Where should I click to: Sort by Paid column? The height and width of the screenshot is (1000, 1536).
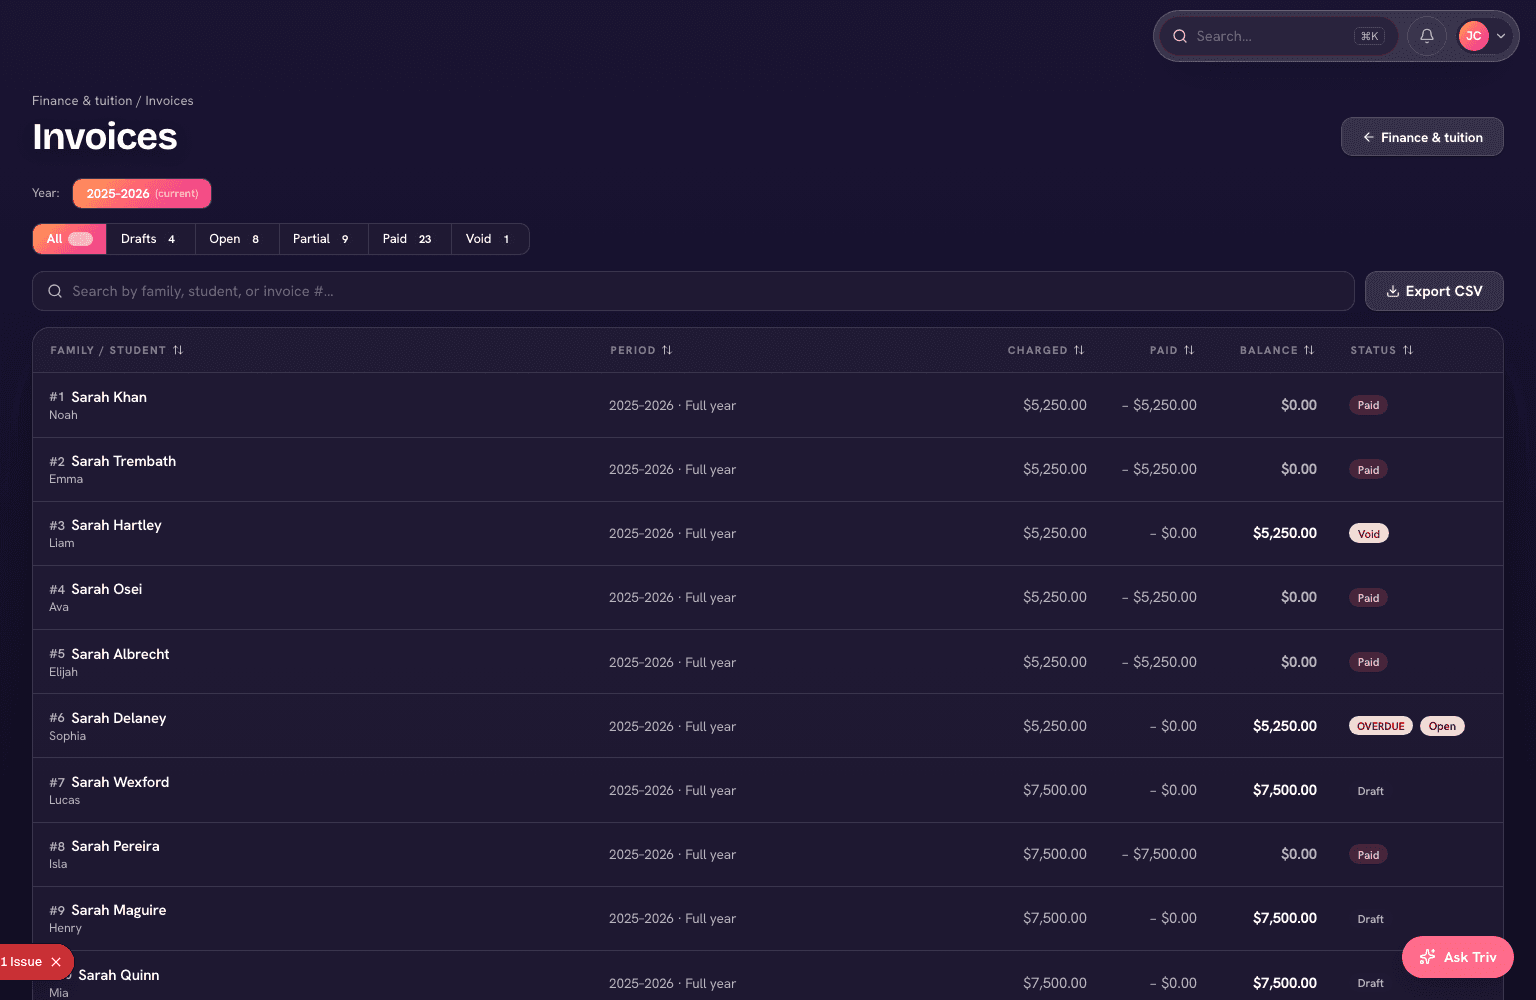[x=1172, y=350]
